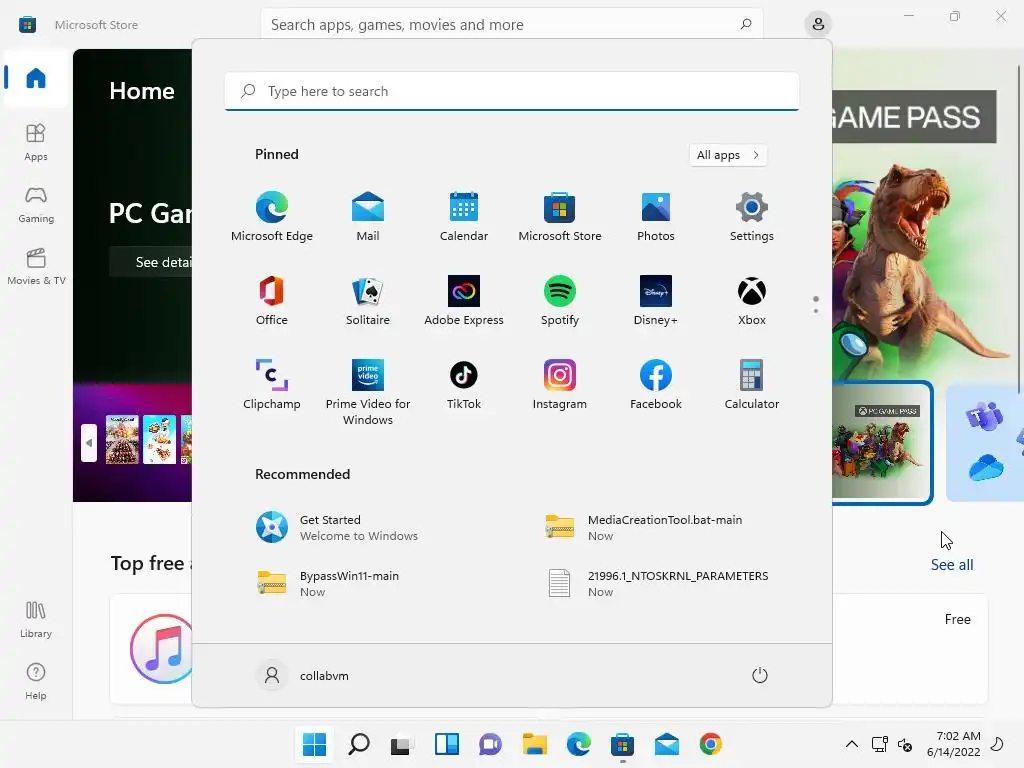
Task: Show hidden system tray icons chevron
Action: 852,744
